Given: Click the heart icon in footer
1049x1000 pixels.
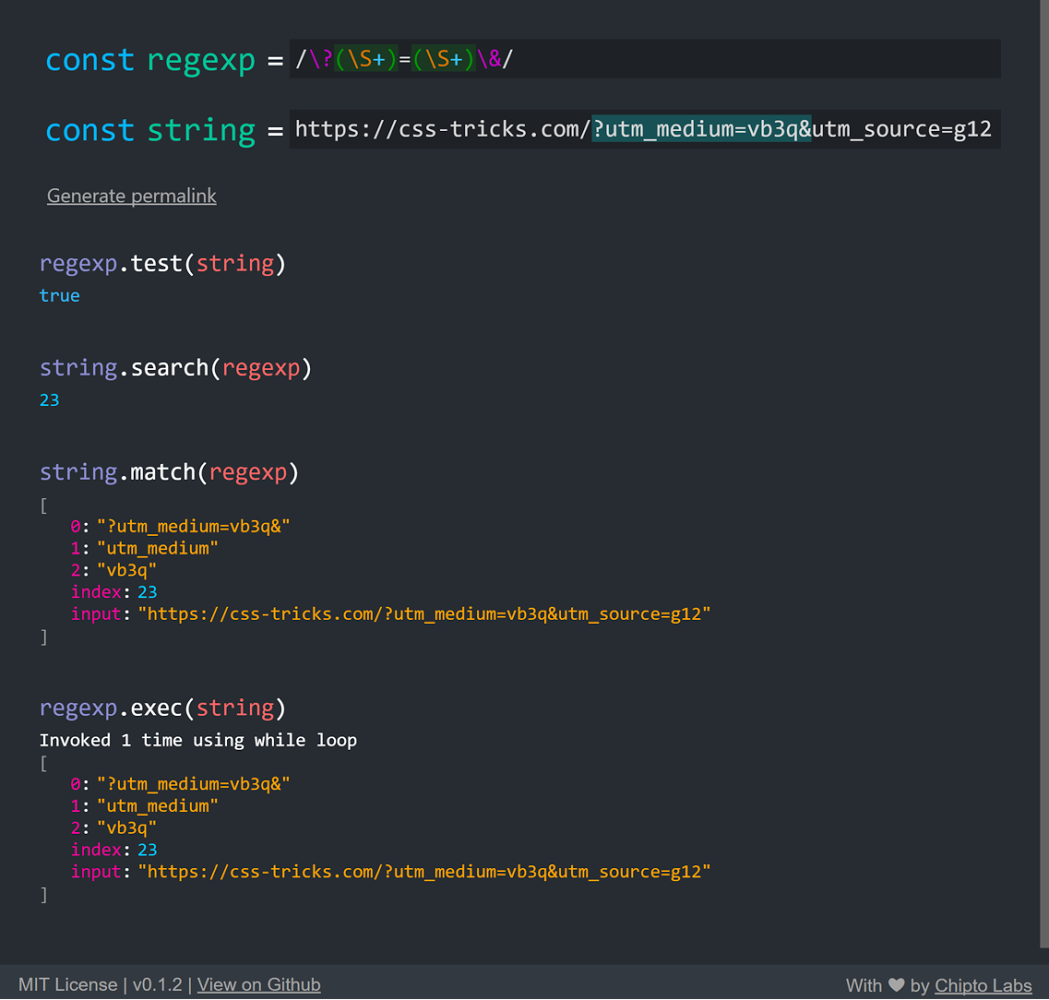Looking at the screenshot, I should (x=896, y=985).
